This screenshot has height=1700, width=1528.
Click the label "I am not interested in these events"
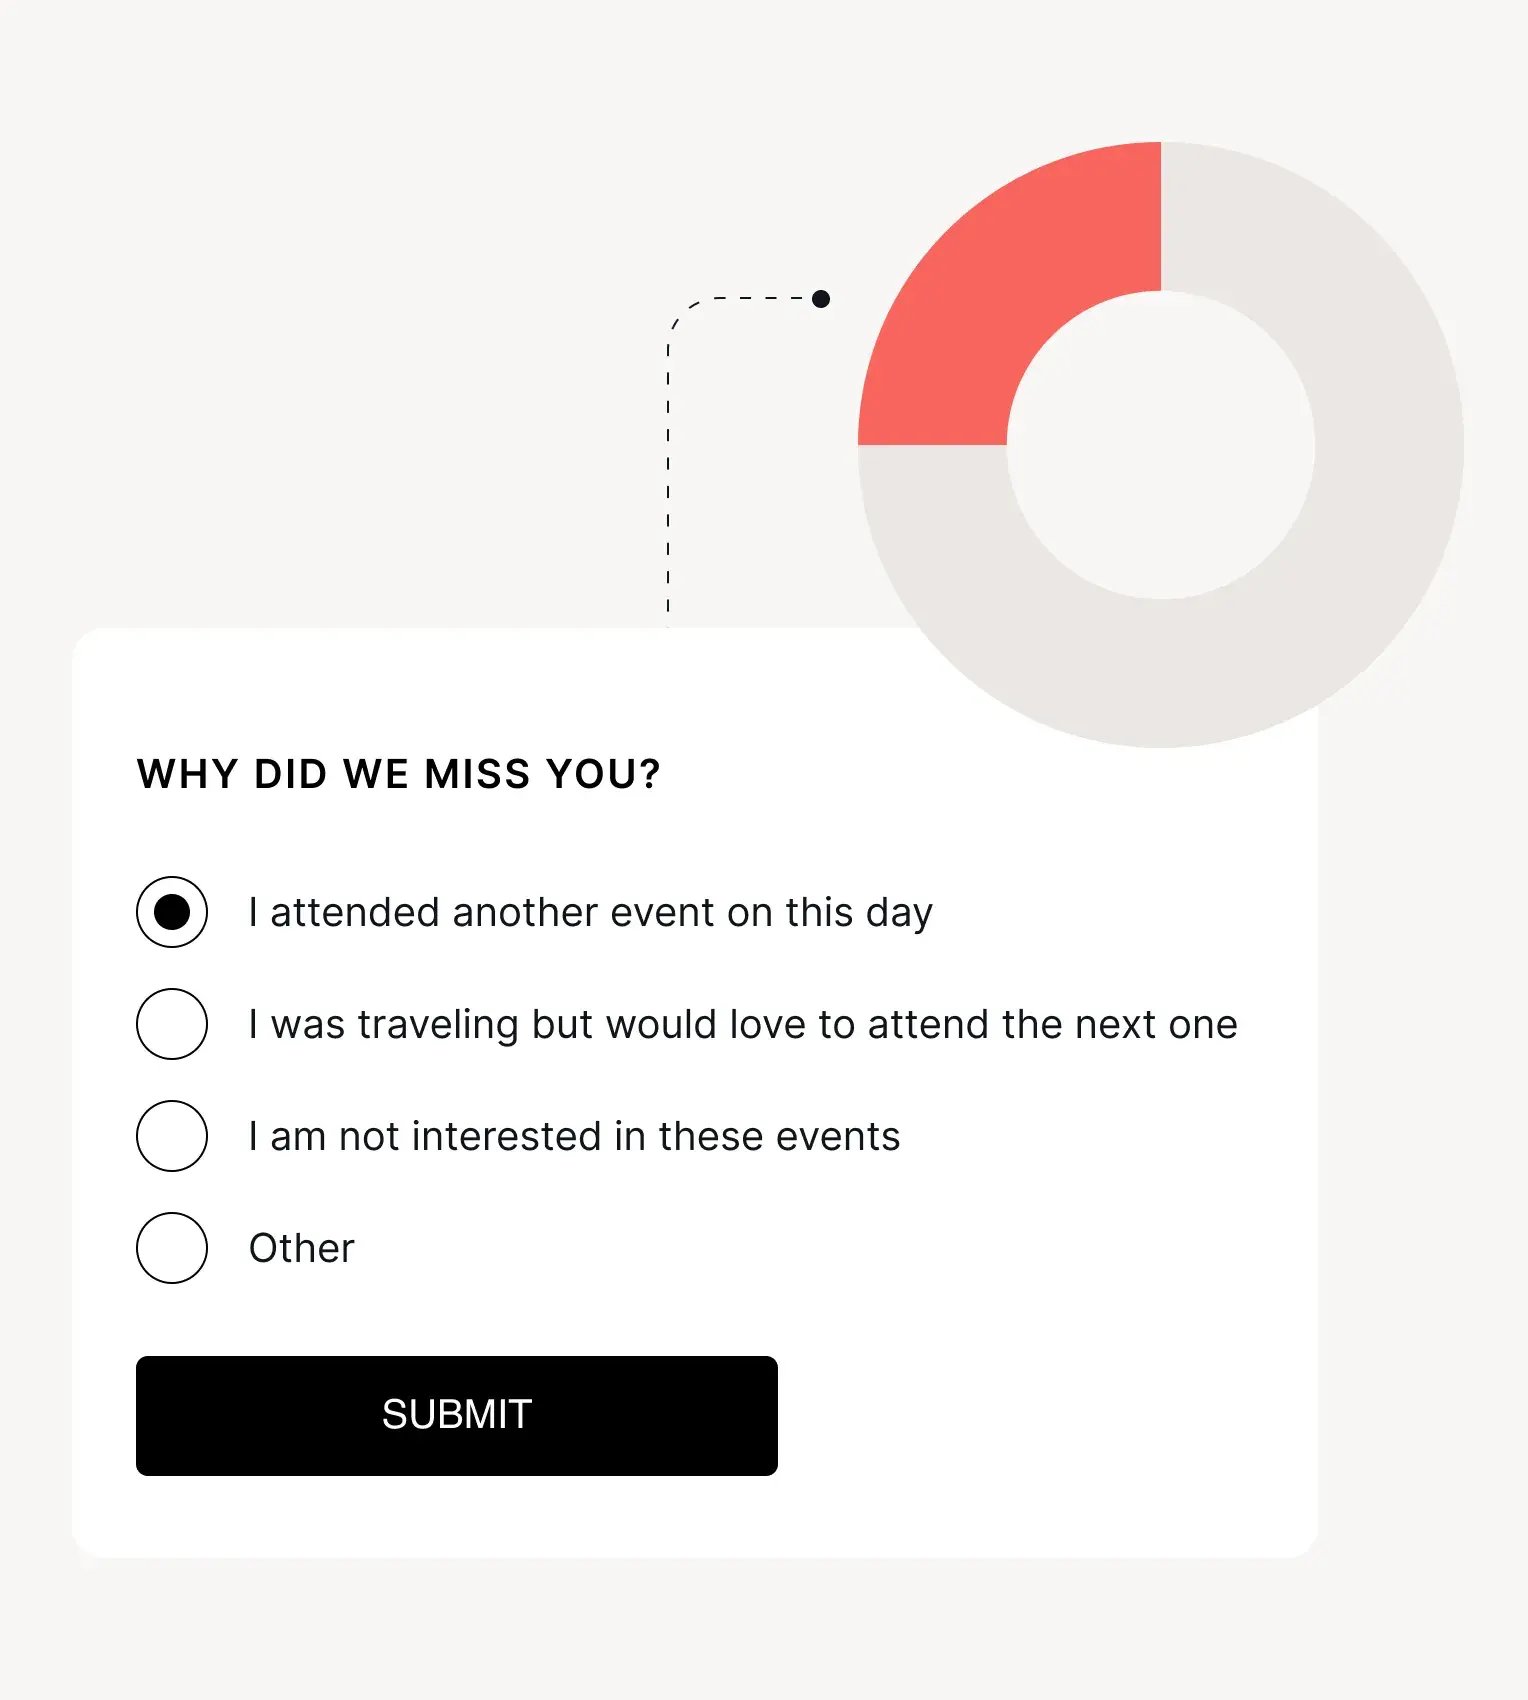coord(574,1135)
